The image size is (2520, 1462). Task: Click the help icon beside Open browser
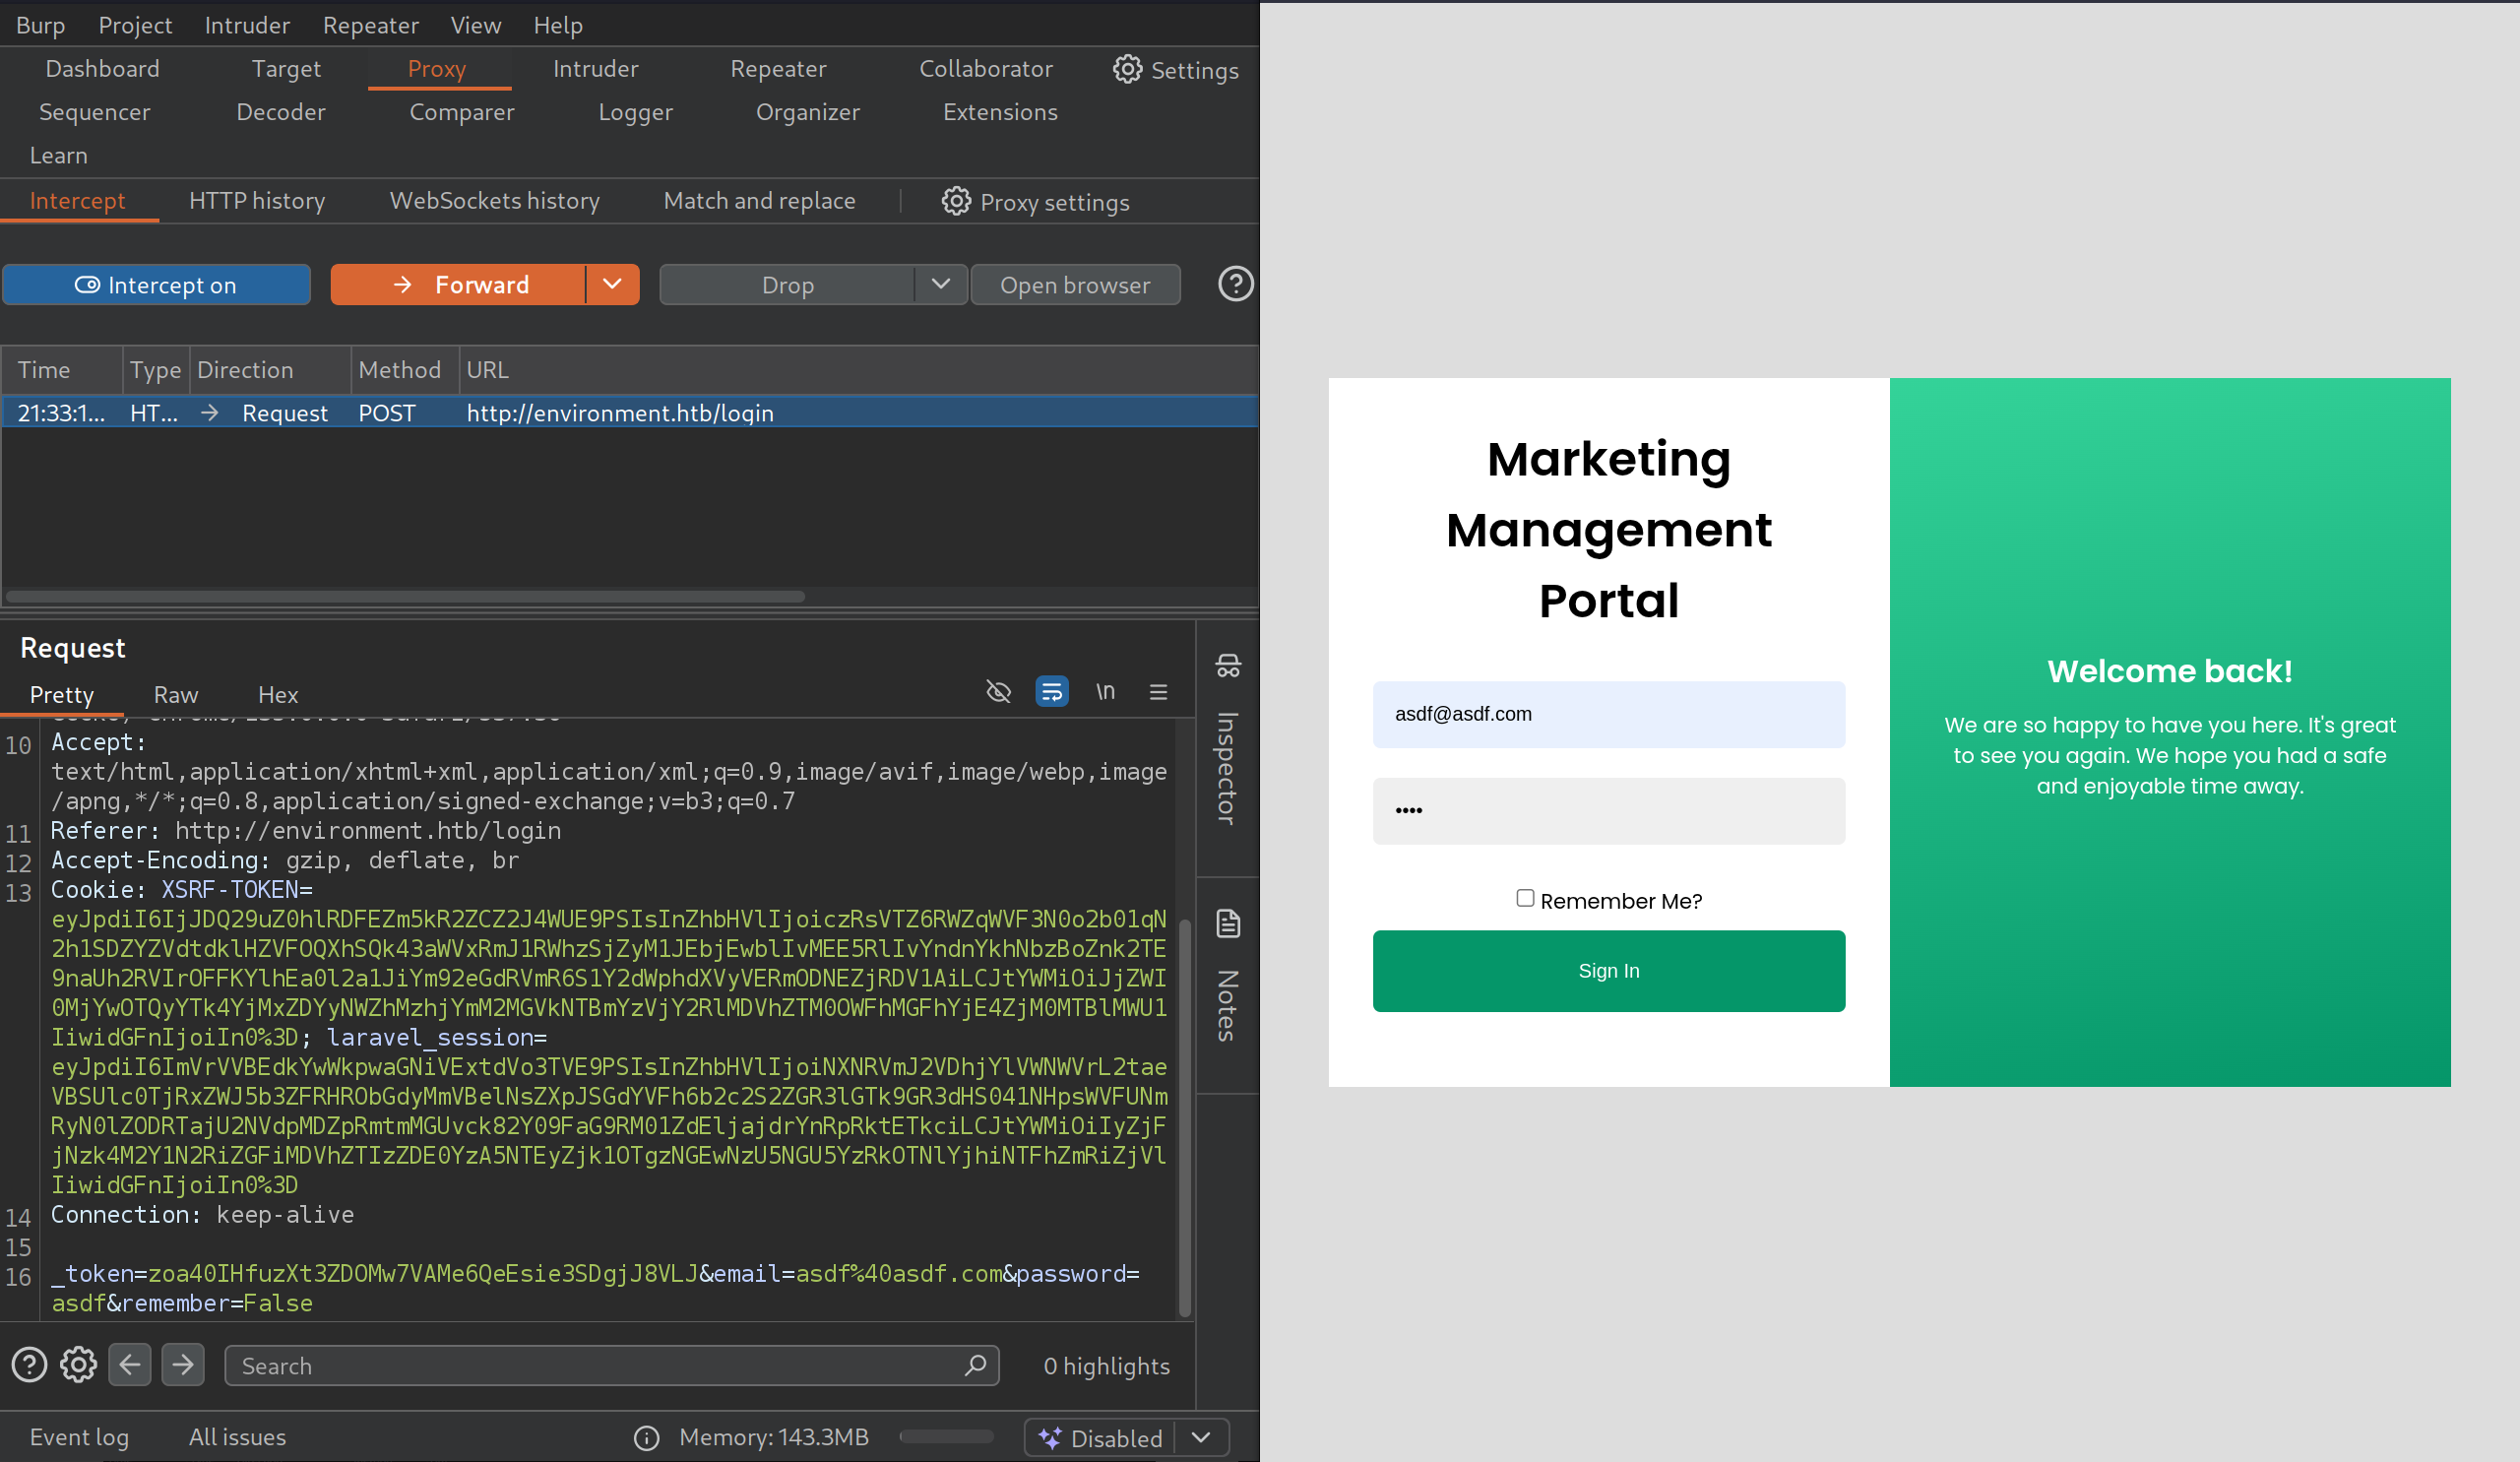1235,284
